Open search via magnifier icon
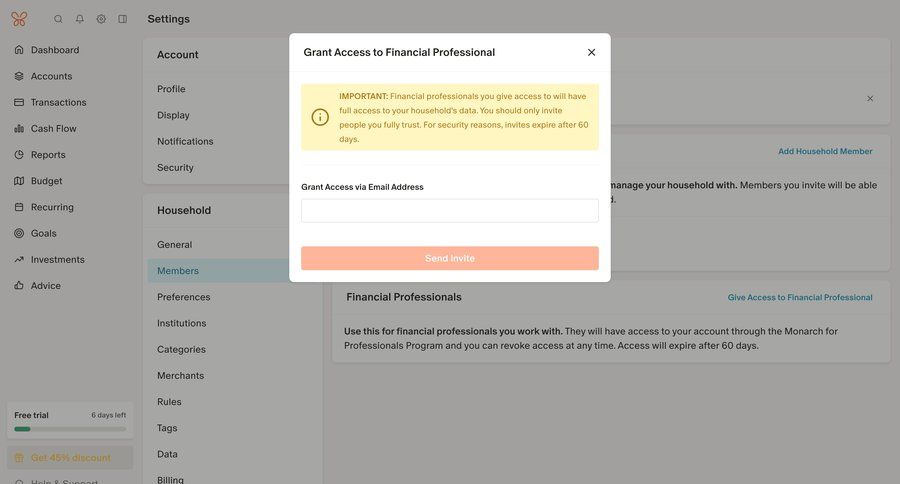 coord(58,19)
